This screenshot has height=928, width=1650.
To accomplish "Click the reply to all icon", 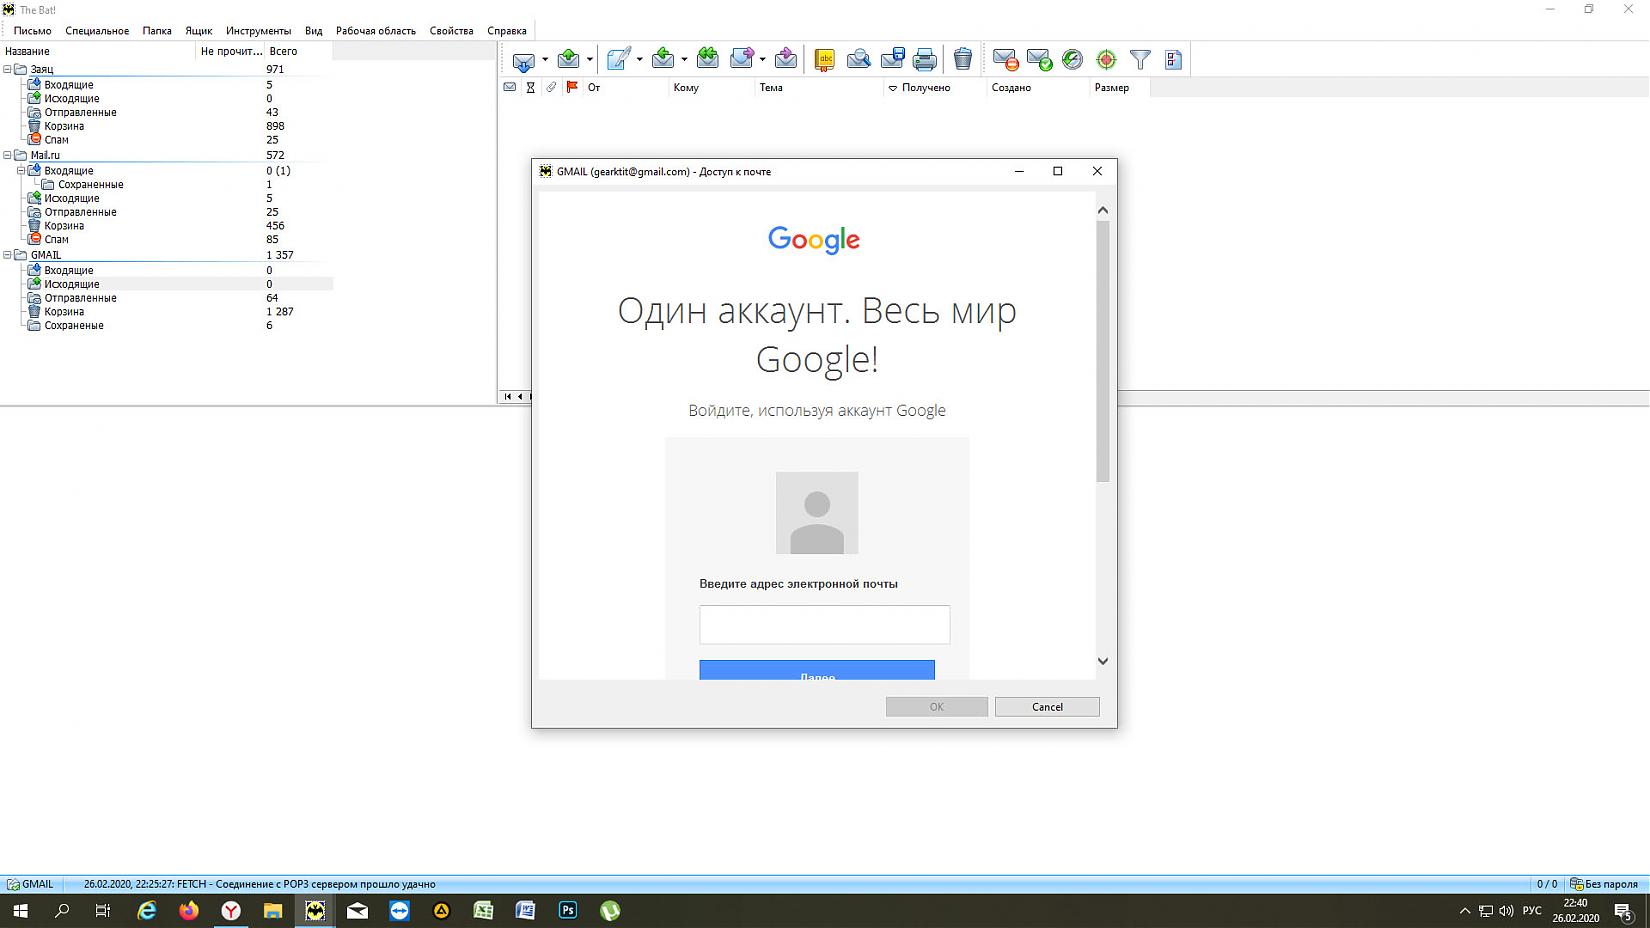I will pos(708,60).
